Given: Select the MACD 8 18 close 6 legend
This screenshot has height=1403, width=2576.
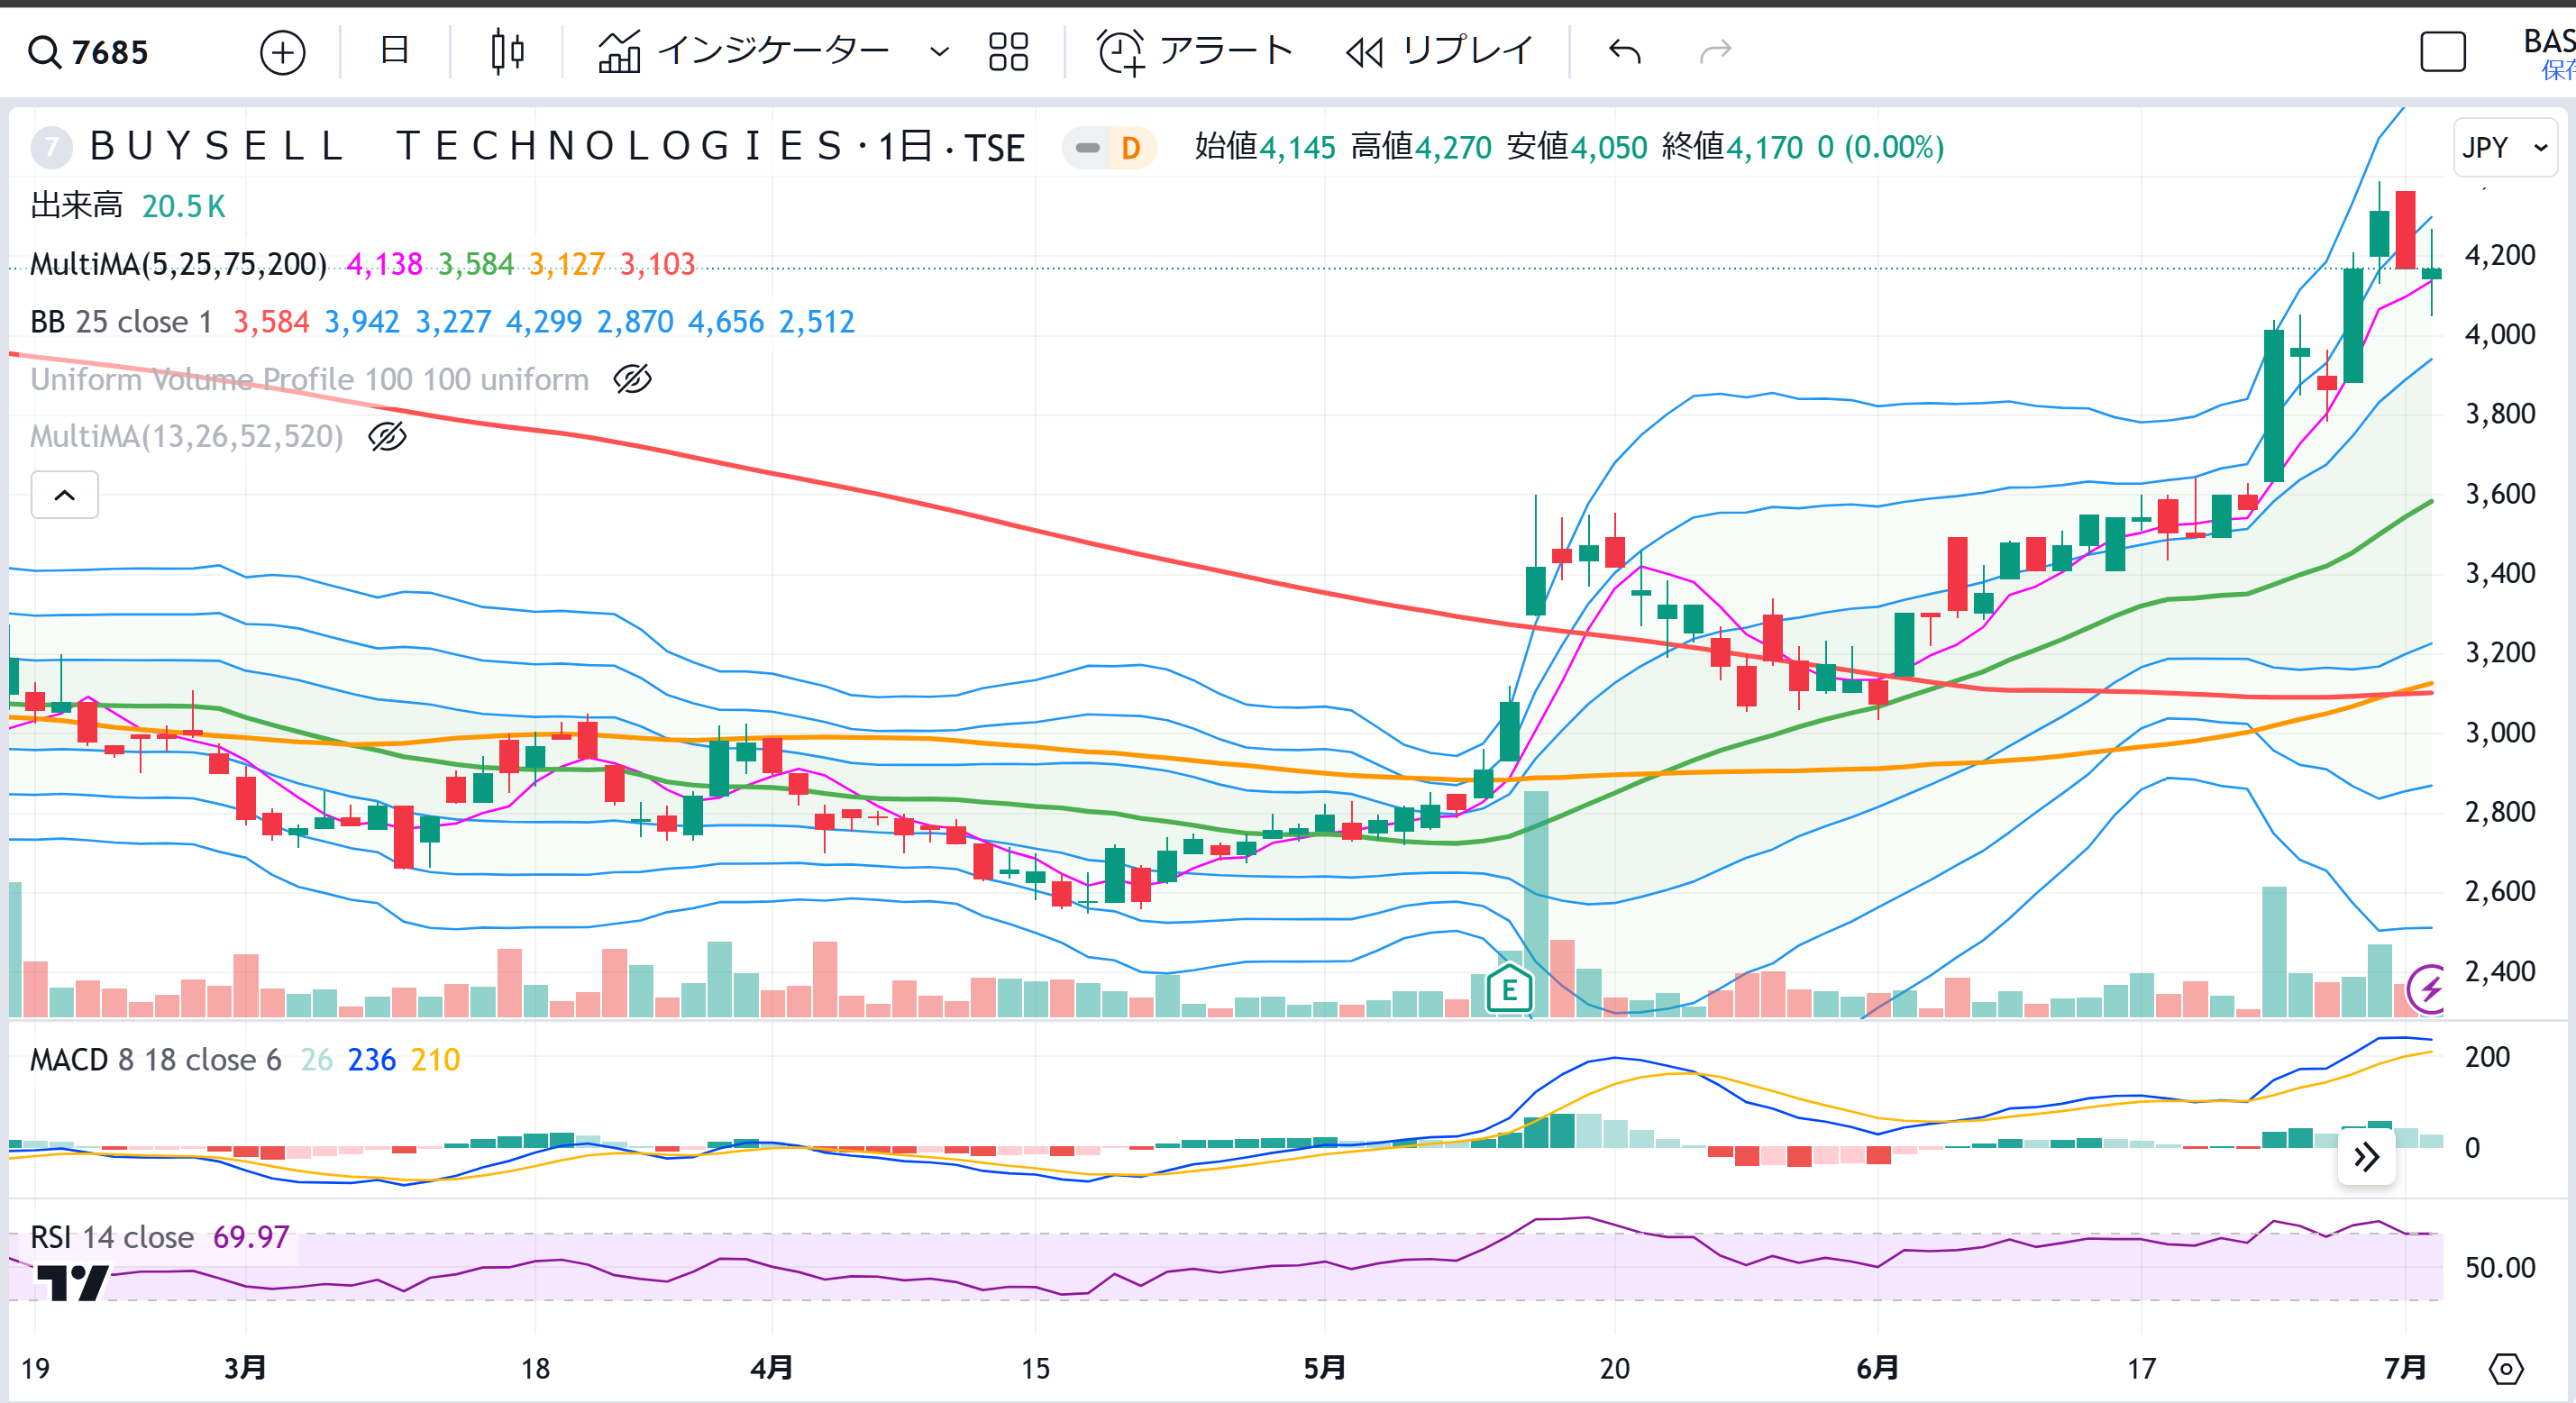Looking at the screenshot, I should click(156, 1059).
